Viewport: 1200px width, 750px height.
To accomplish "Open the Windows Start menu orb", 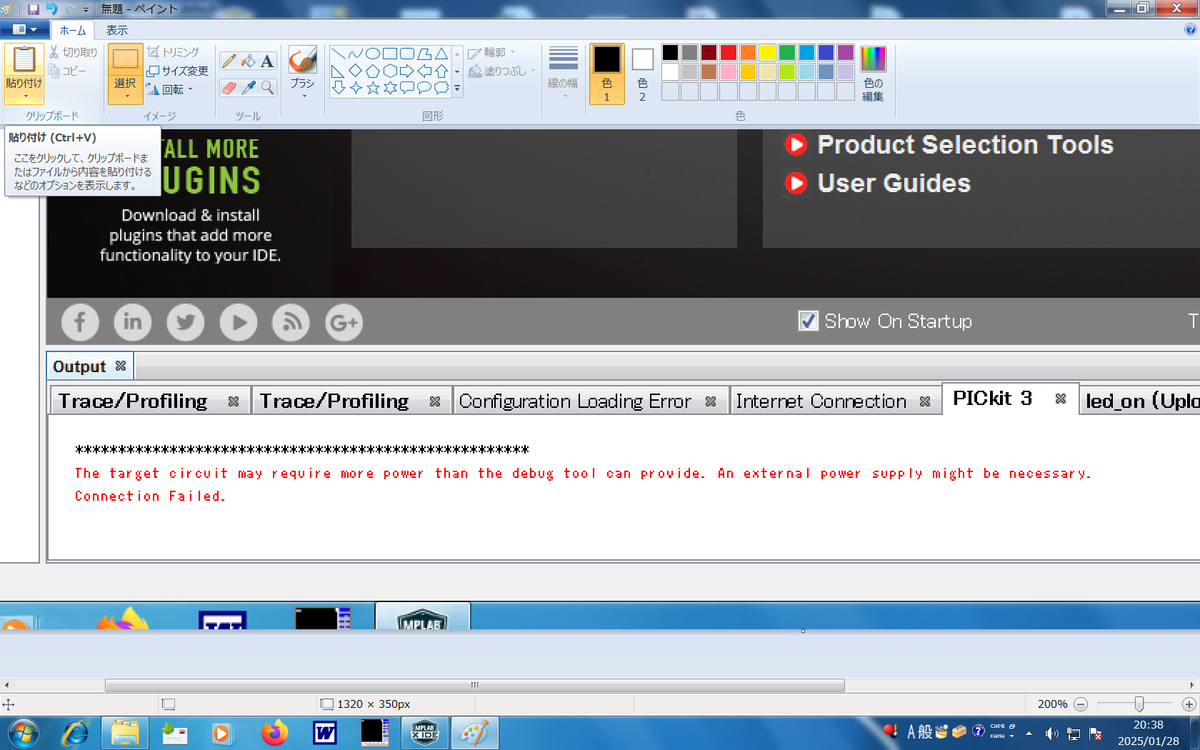I will tap(22, 733).
